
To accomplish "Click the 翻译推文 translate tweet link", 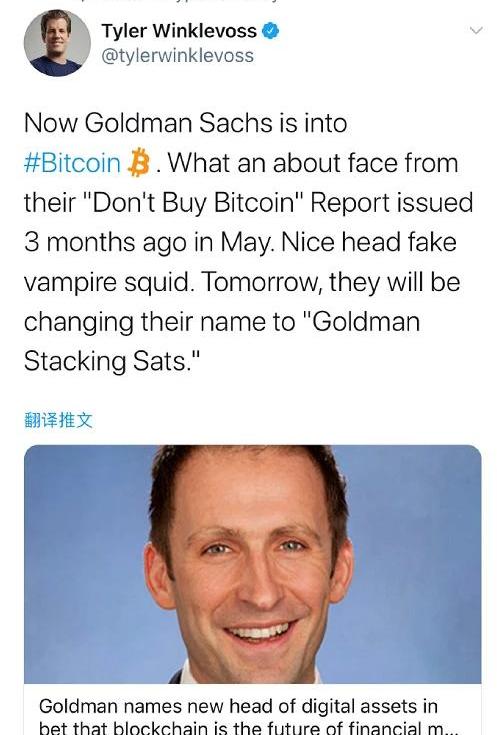I will tap(58, 420).
